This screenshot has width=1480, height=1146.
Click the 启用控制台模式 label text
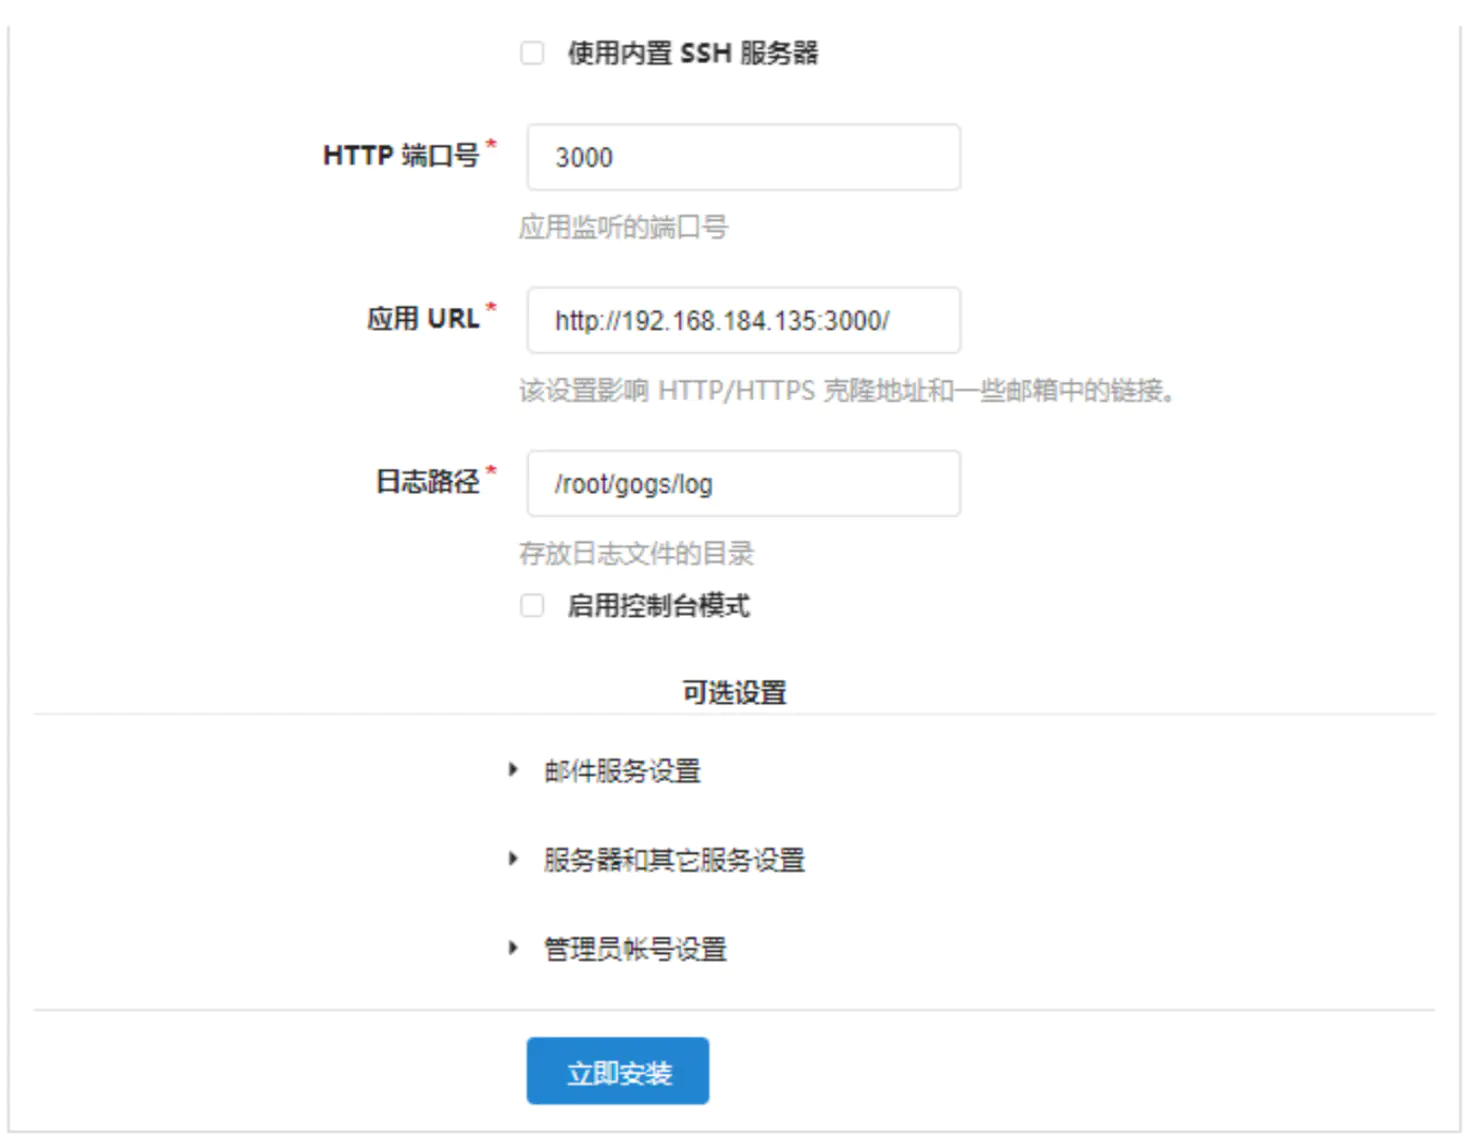[x=658, y=606]
